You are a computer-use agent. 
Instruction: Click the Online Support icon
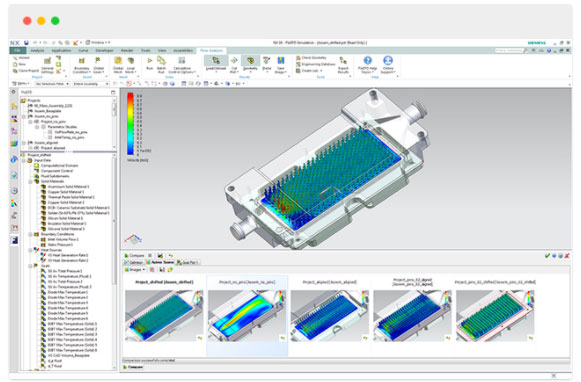point(388,64)
